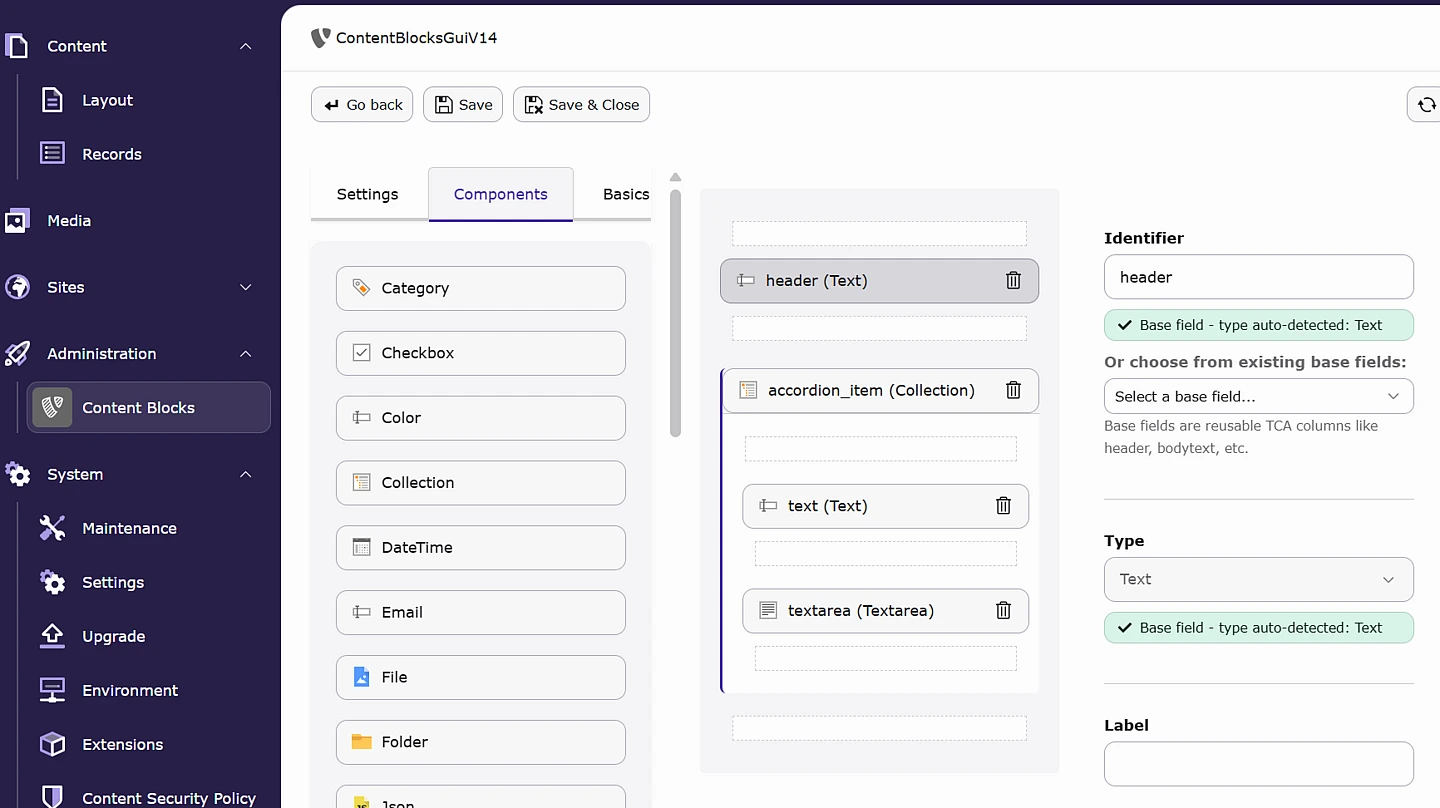Click the Content module group icon
This screenshot has width=1440, height=808.
click(17, 46)
